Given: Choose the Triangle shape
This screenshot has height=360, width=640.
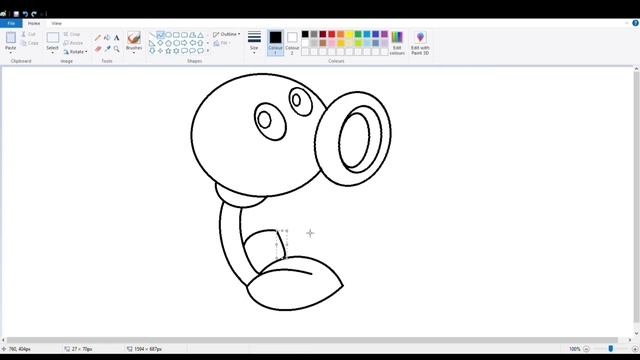Looking at the screenshot, I should 200,35.
